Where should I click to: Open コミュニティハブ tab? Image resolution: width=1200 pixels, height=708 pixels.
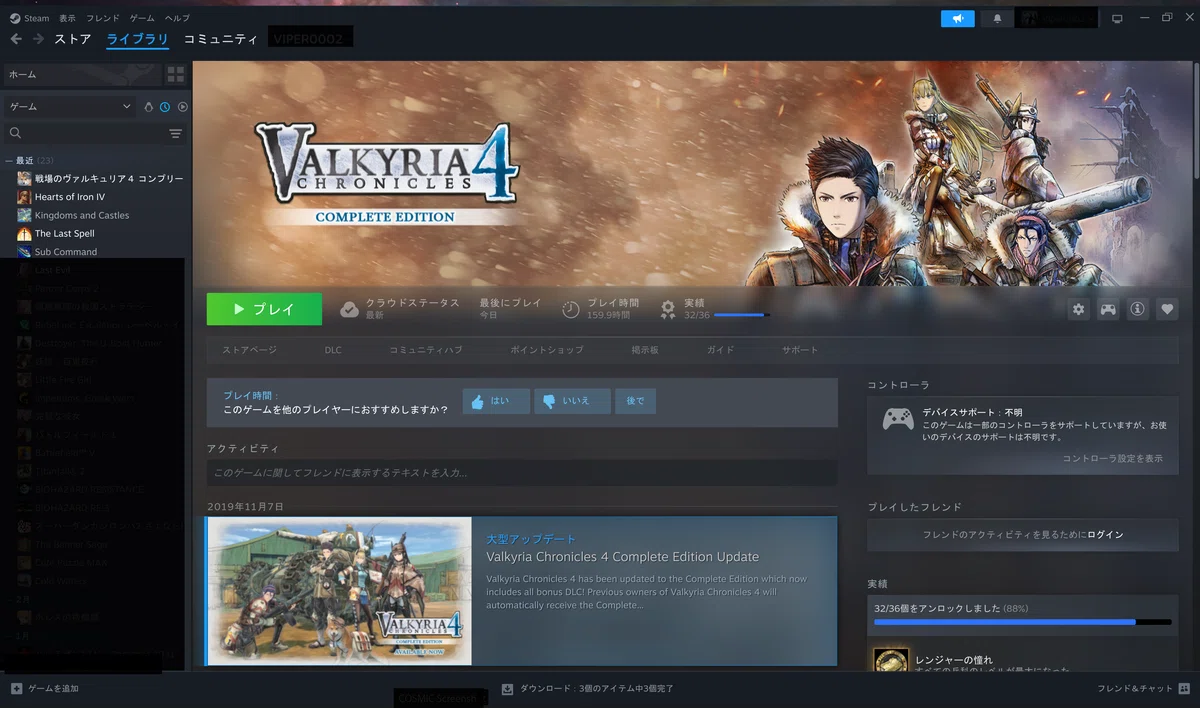426,350
